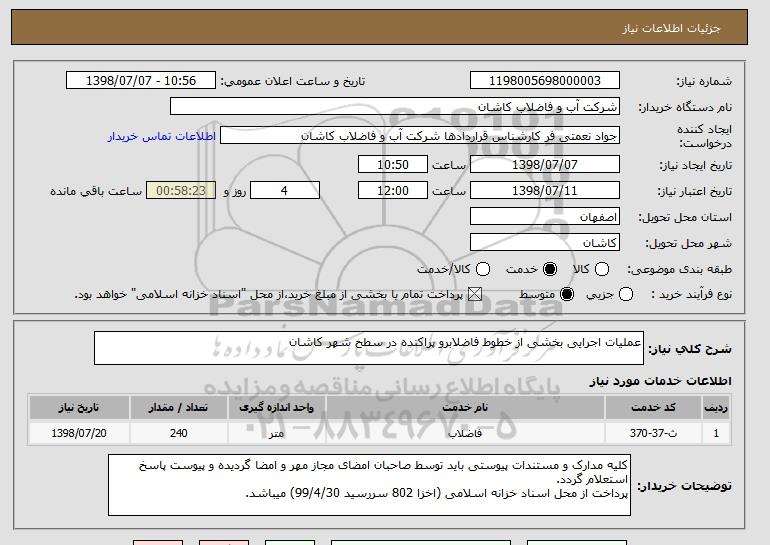The image size is (770, 545).
Task: Click the need number field 1198005698000003
Action: pyautogui.click(x=545, y=81)
